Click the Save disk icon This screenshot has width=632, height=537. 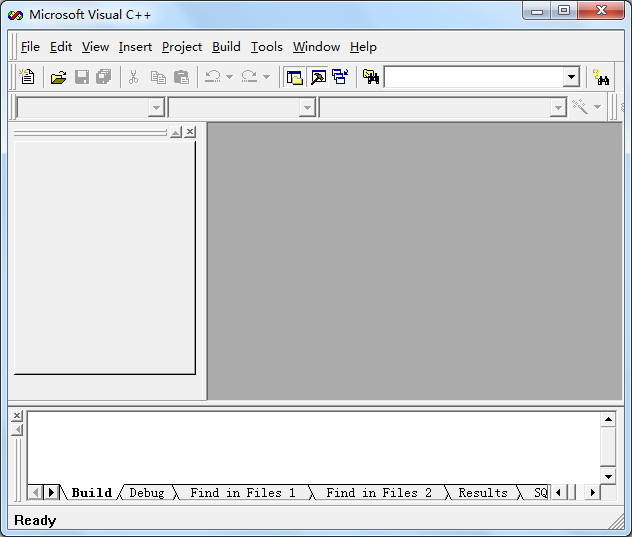[82, 77]
